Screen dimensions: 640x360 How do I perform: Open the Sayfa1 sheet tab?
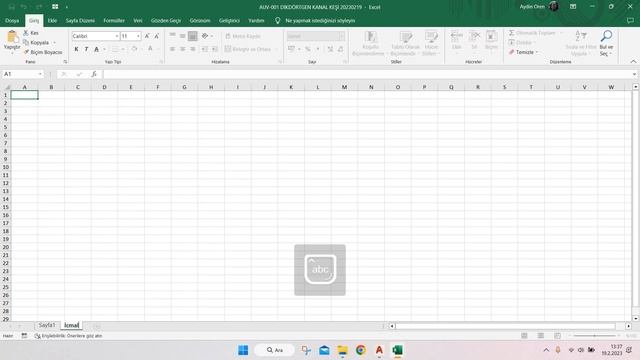(x=47, y=325)
